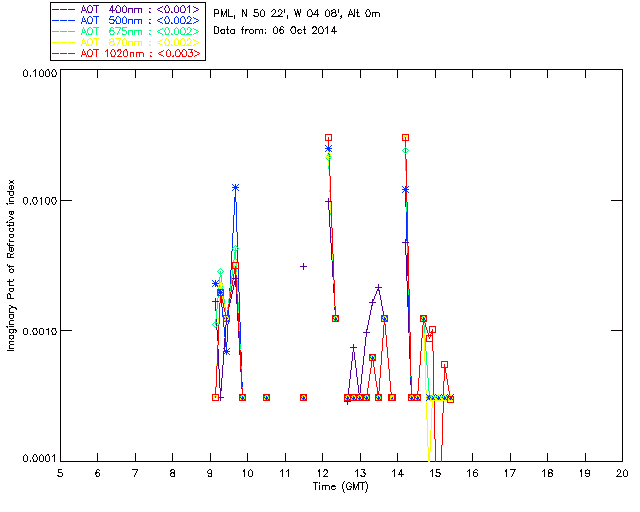This screenshot has height=512, width=640.
Task: Click the x-axis tick label 6
Action: (98, 473)
